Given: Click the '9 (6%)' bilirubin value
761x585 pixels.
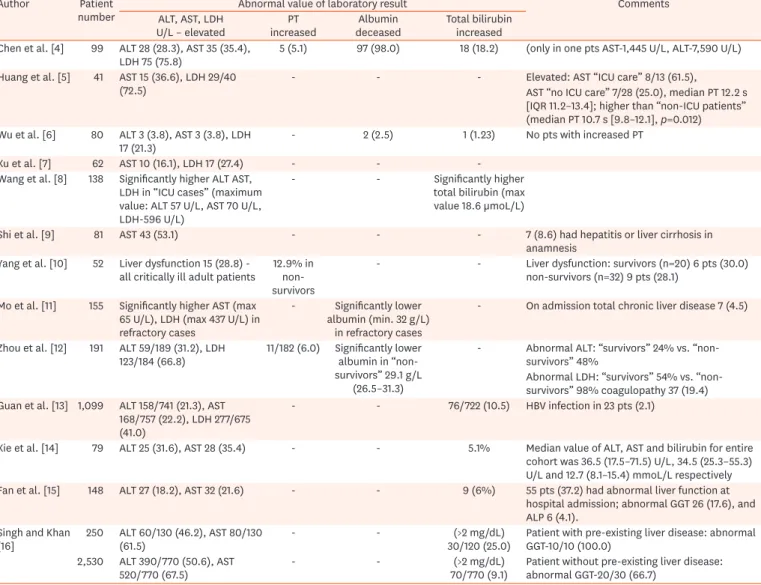Looking at the screenshot, I should point(479,490).
